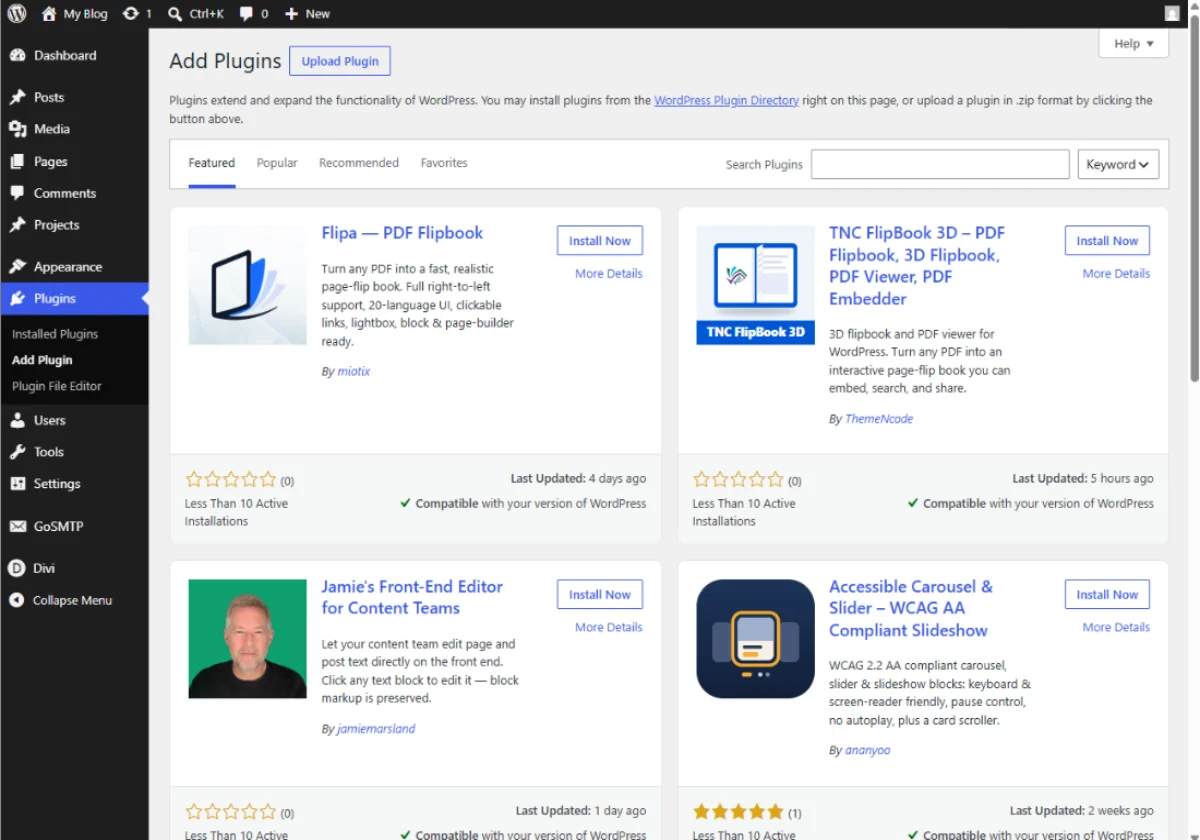Switch to the Recommended tab
The height and width of the screenshot is (840, 1200).
click(x=359, y=163)
